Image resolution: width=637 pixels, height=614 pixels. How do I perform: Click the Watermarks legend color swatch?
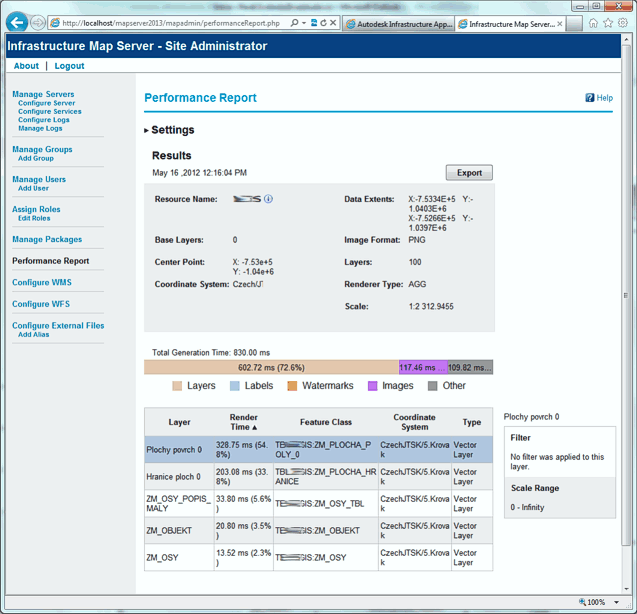click(x=292, y=386)
